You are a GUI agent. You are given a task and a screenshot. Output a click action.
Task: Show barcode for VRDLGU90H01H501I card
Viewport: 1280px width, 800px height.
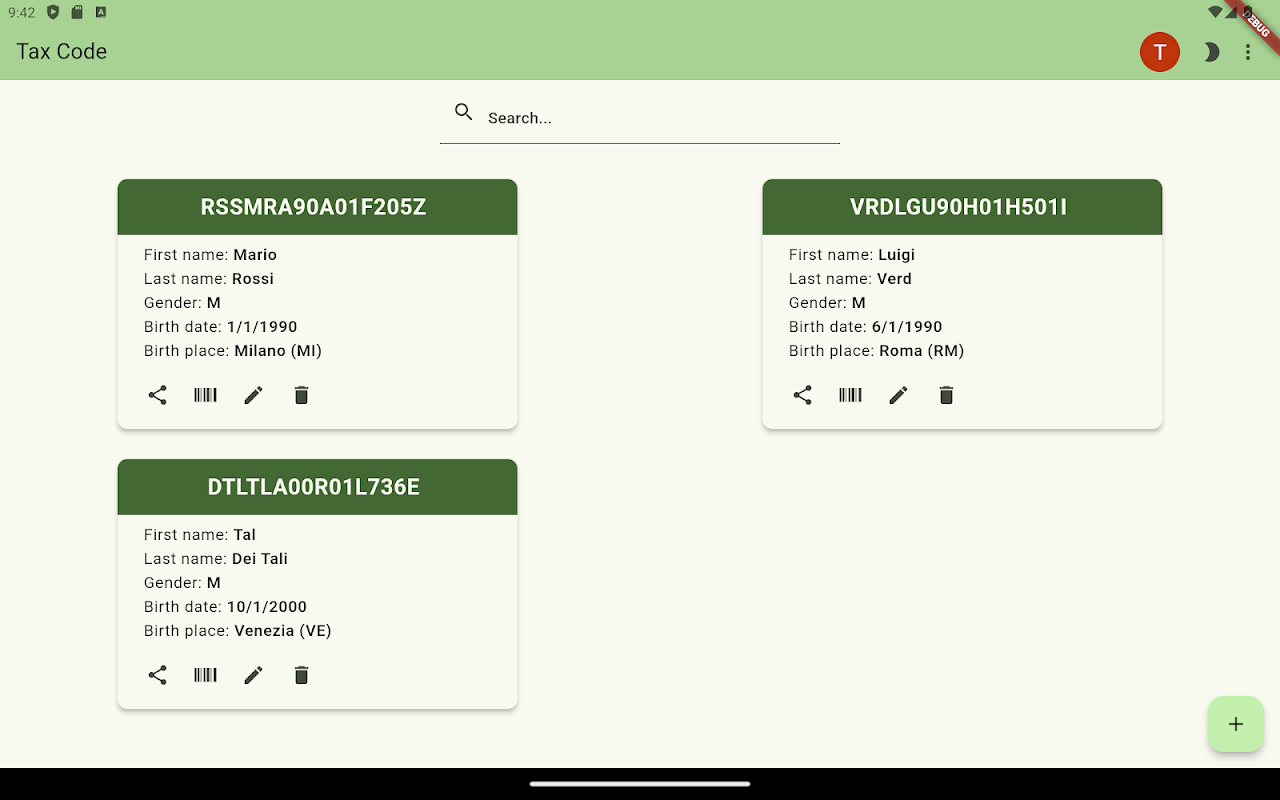pos(850,395)
